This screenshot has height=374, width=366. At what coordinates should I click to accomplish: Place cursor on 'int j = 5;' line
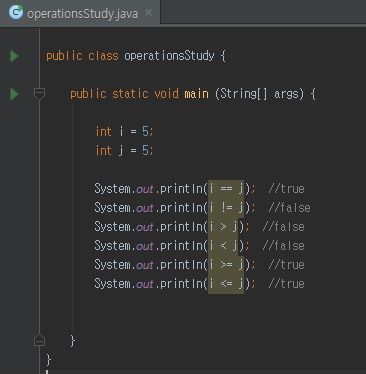[x=124, y=150]
